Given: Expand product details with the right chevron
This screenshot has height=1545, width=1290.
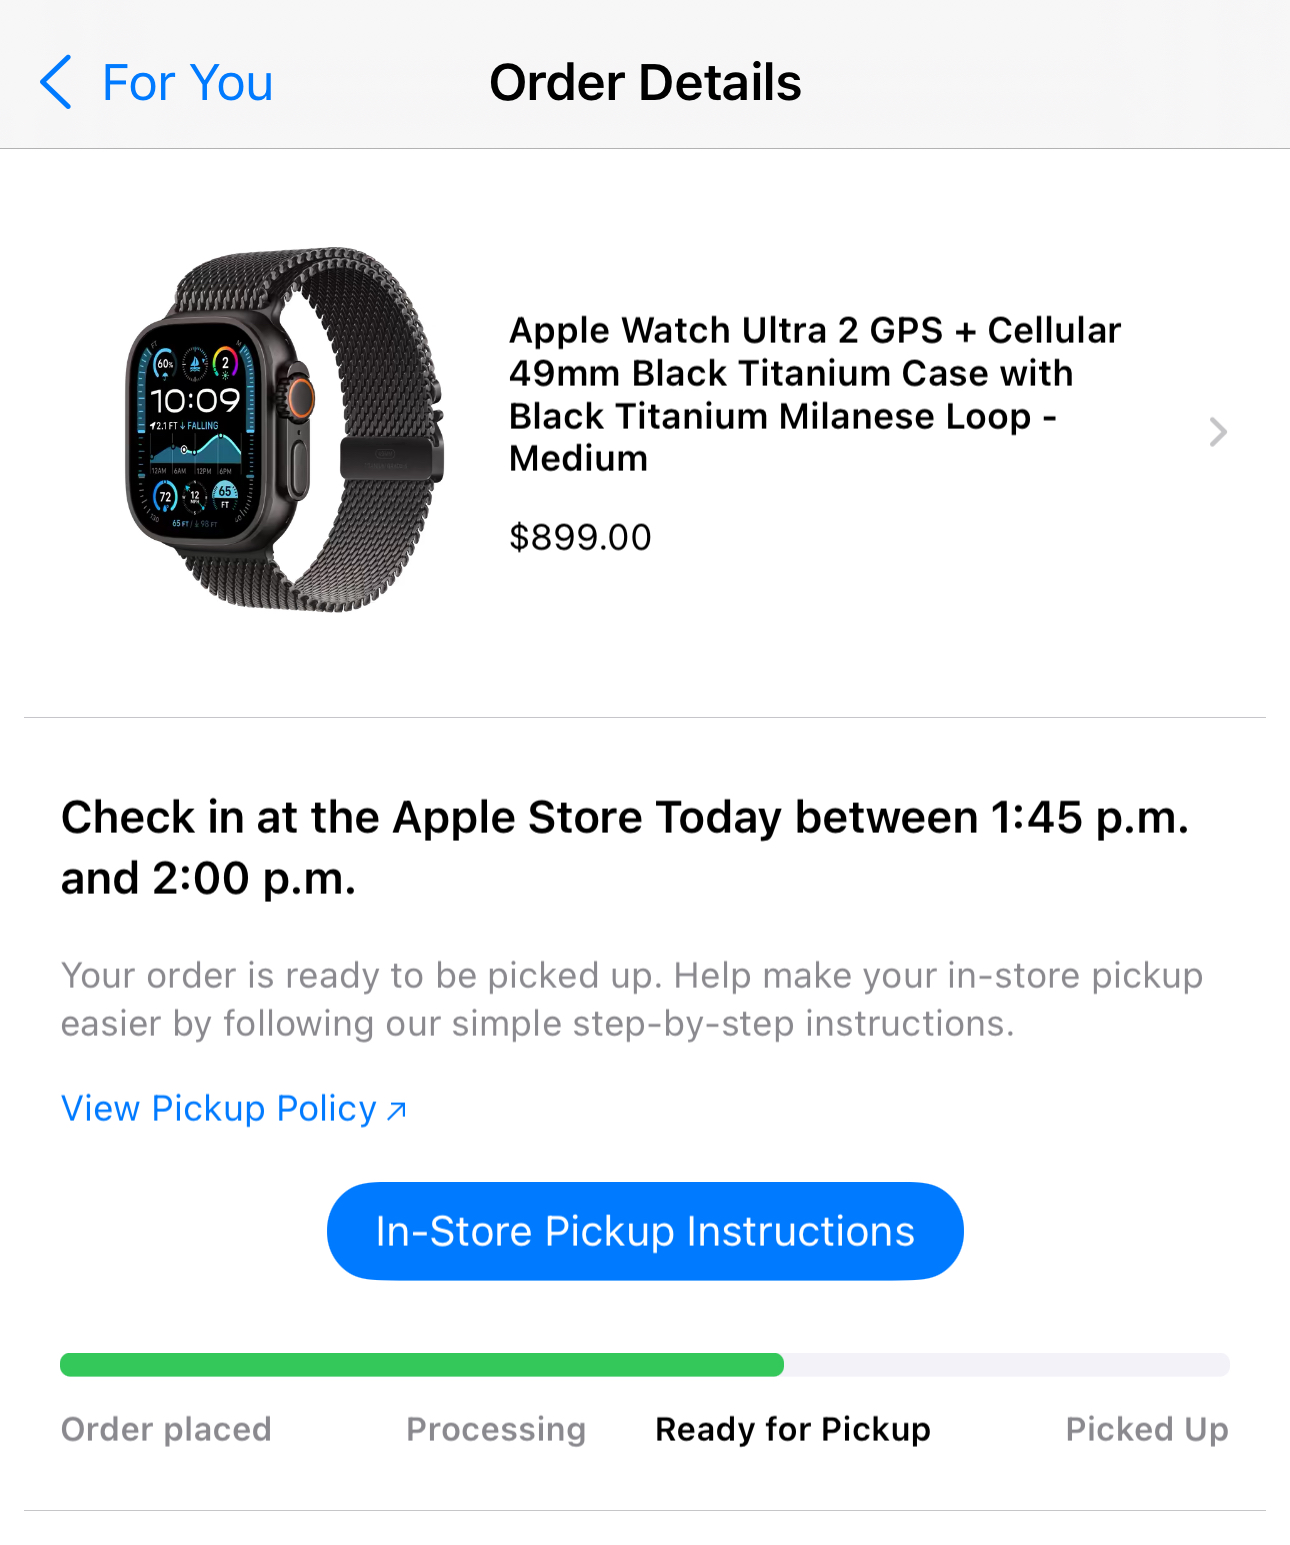Looking at the screenshot, I should pos(1217,432).
